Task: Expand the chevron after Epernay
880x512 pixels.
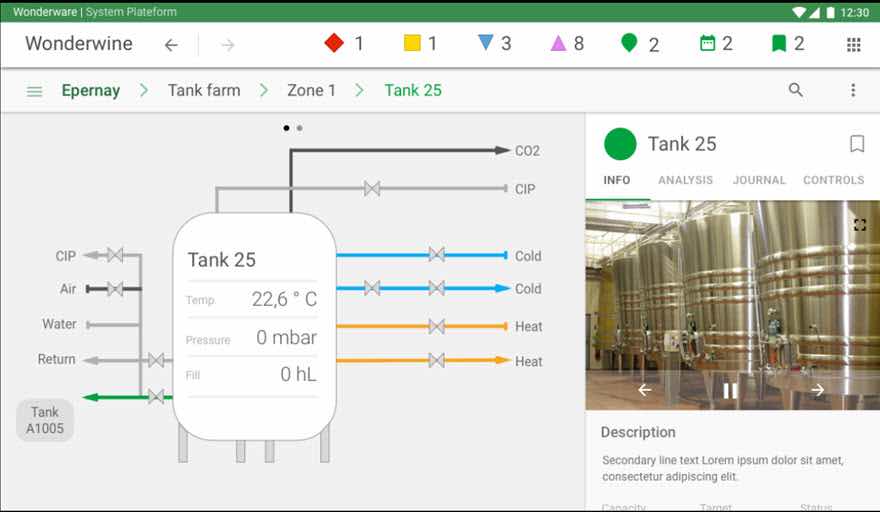Action: tap(144, 90)
